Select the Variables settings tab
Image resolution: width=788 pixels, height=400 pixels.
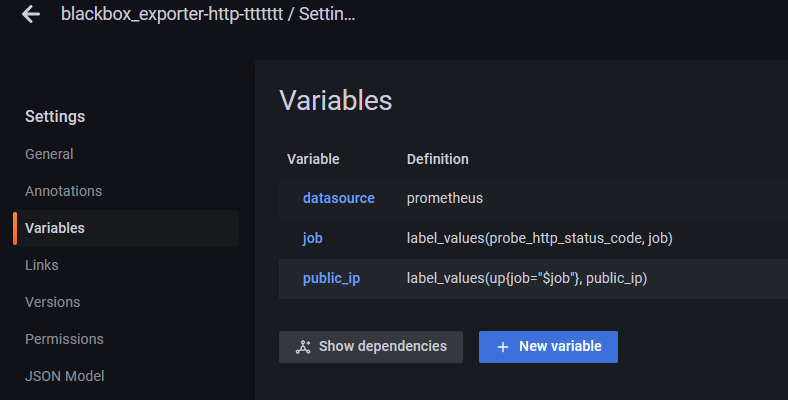click(54, 228)
